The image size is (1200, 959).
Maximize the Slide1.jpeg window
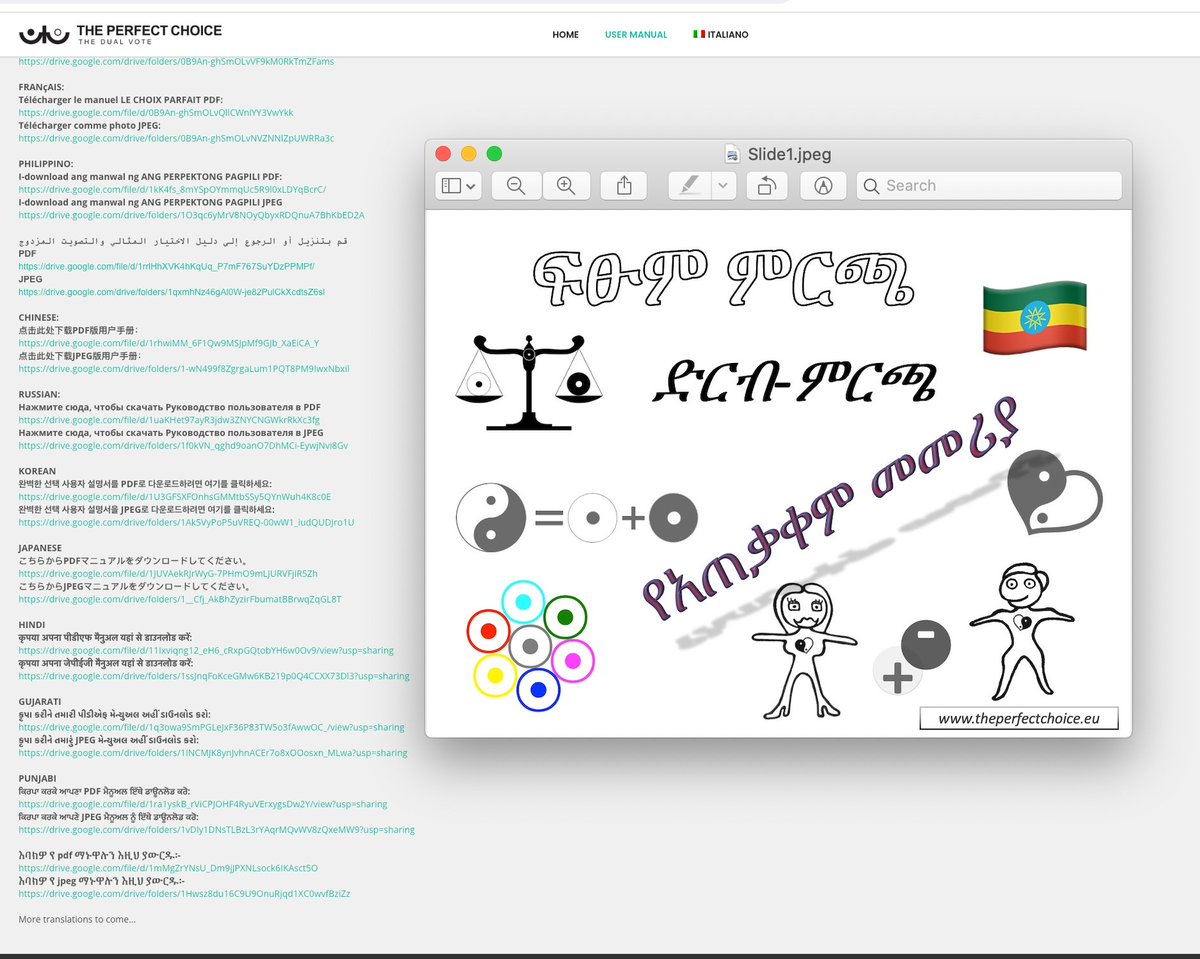point(494,154)
